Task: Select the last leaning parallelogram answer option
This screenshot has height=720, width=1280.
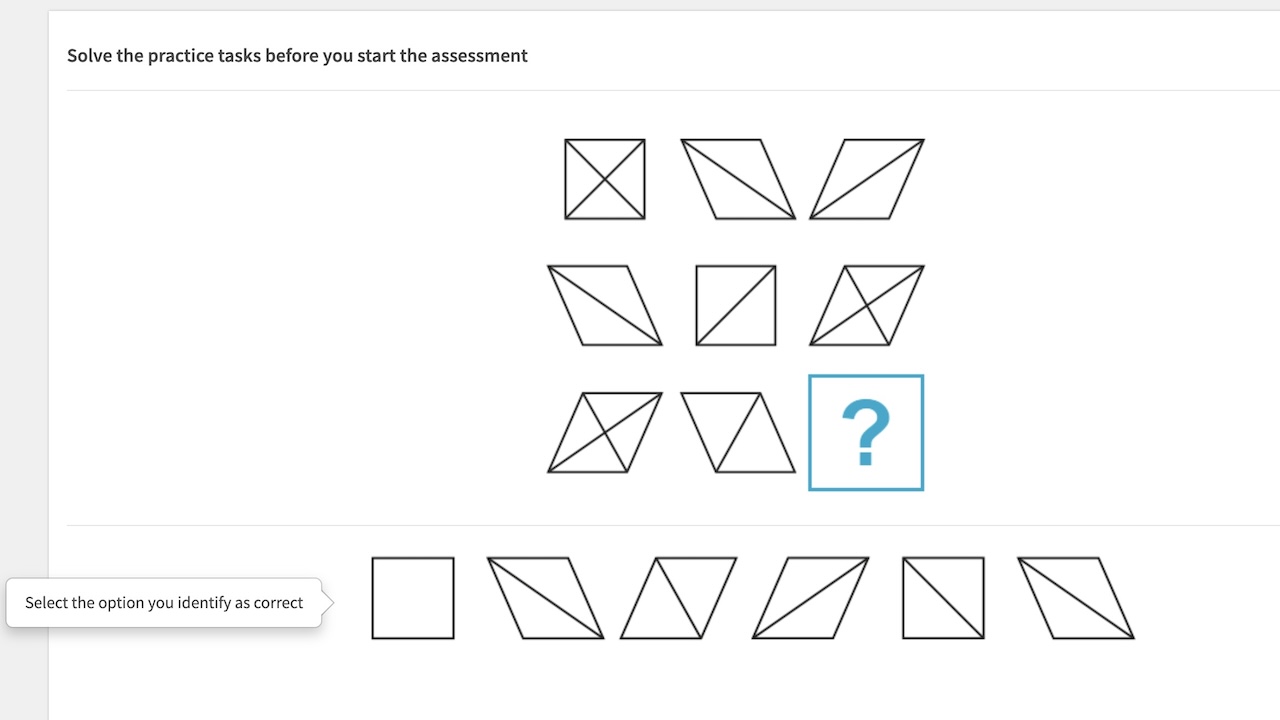Action: click(x=1075, y=598)
